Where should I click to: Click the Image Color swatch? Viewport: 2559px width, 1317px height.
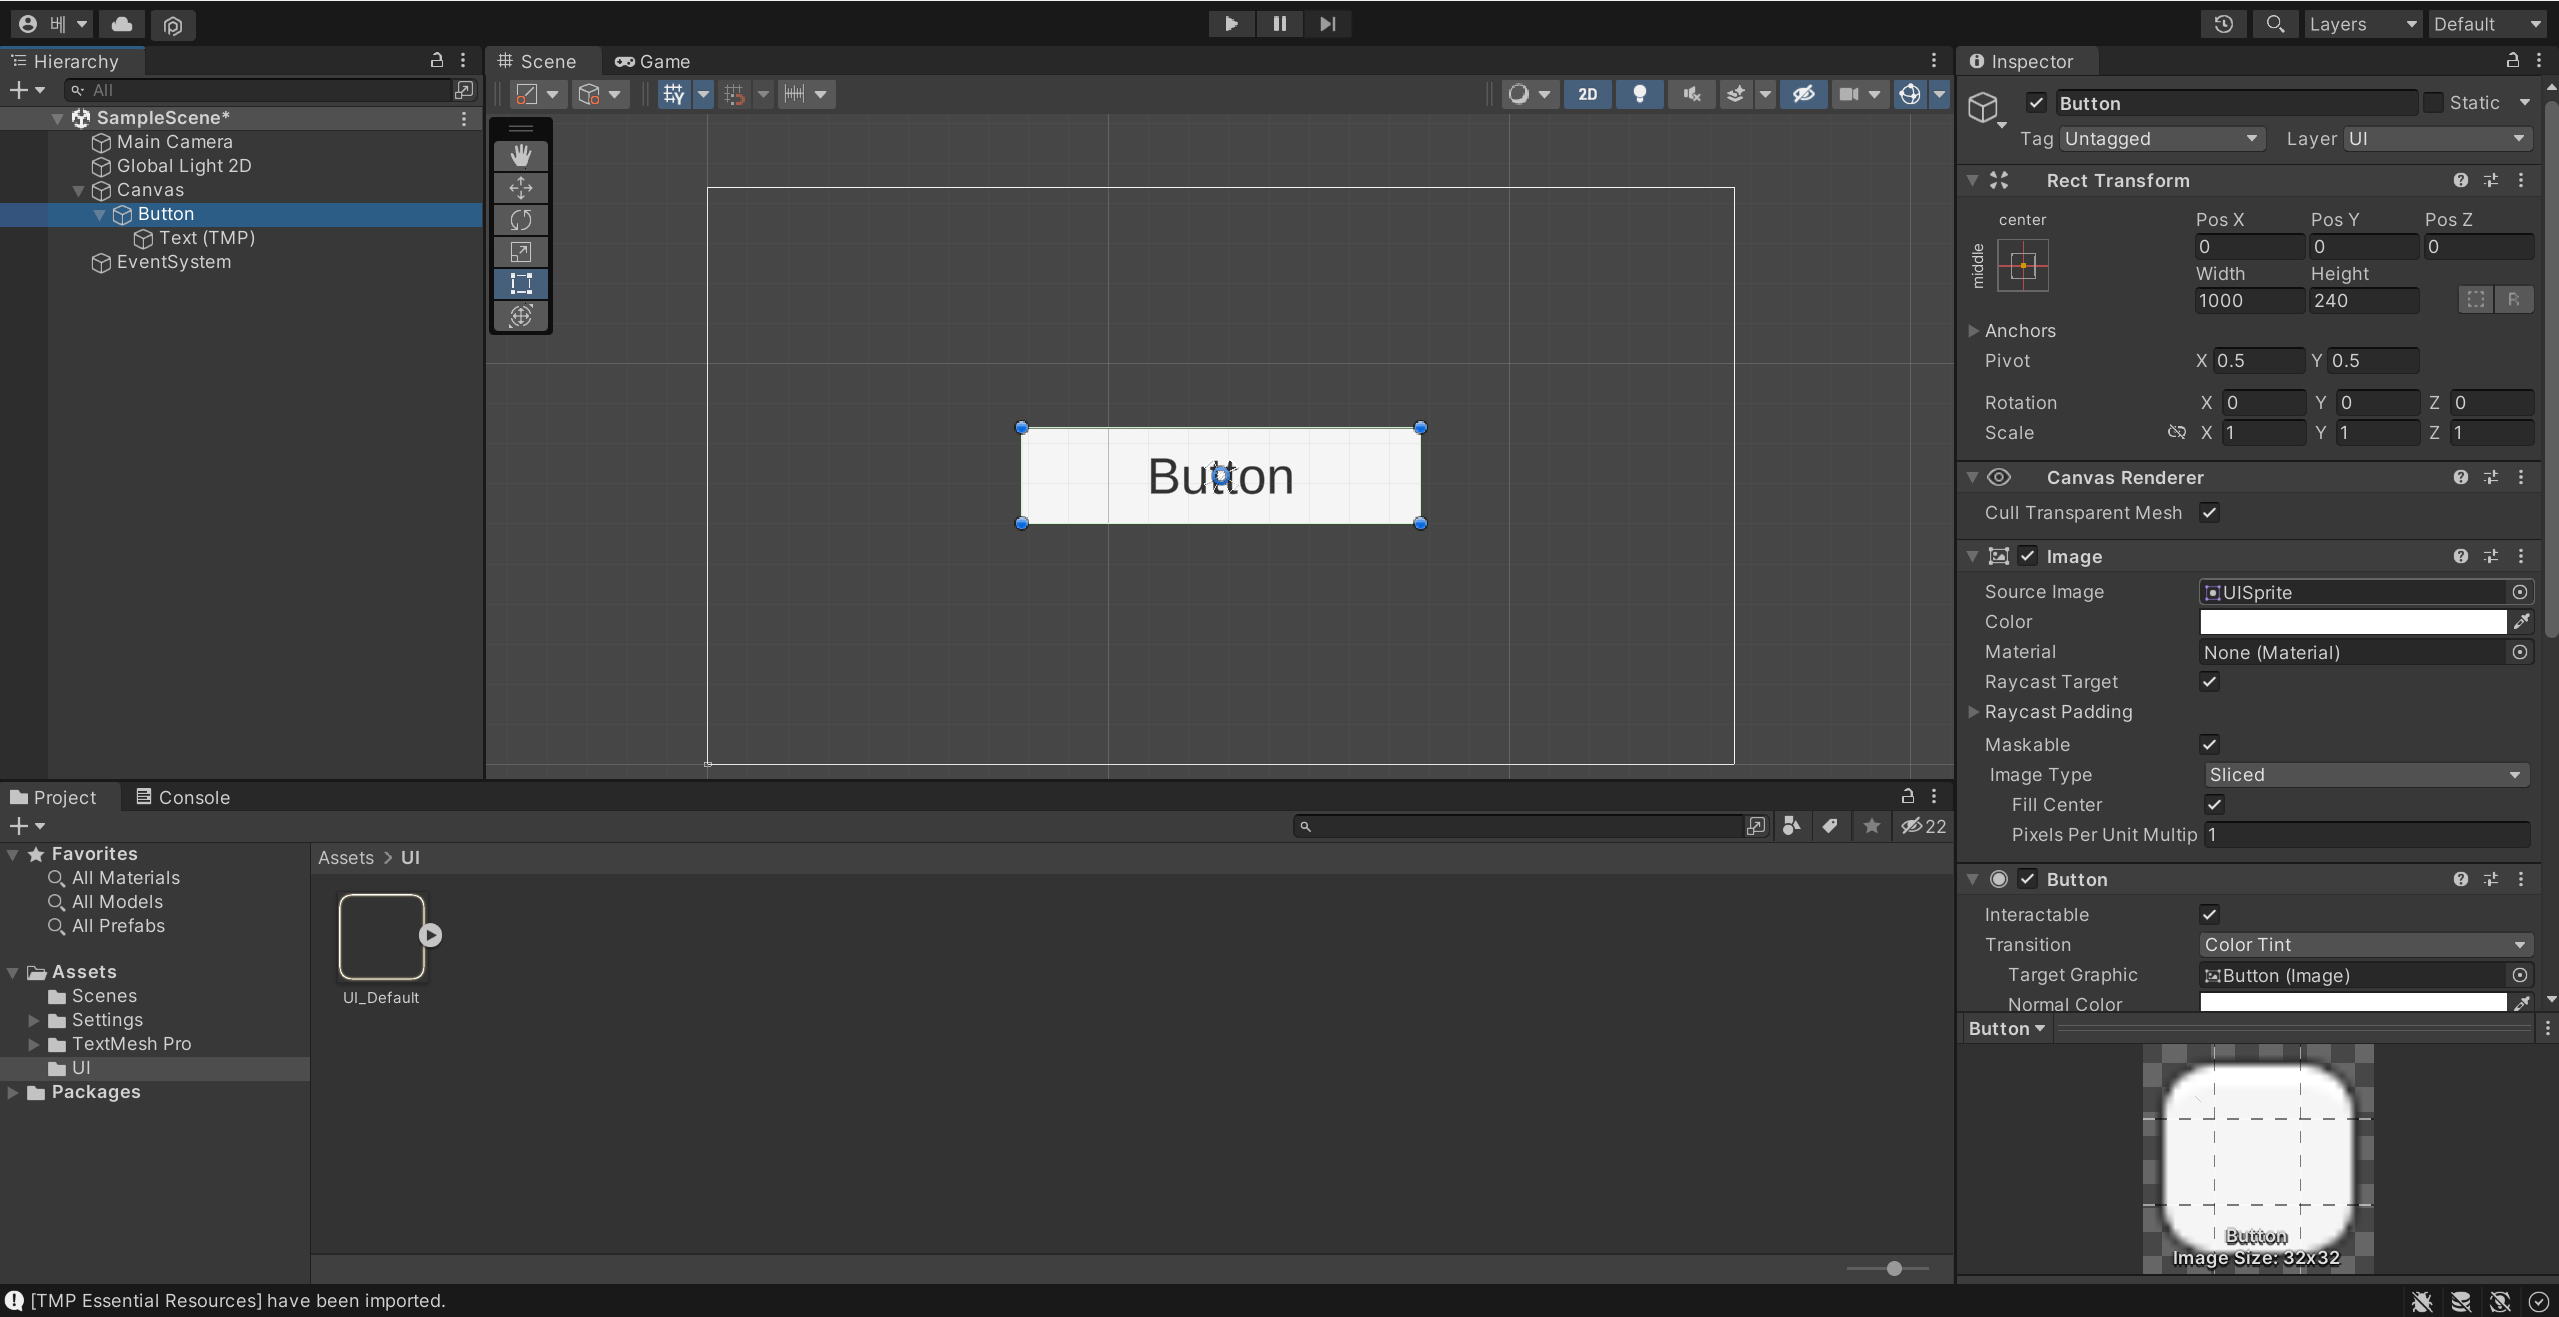[x=2352, y=622]
